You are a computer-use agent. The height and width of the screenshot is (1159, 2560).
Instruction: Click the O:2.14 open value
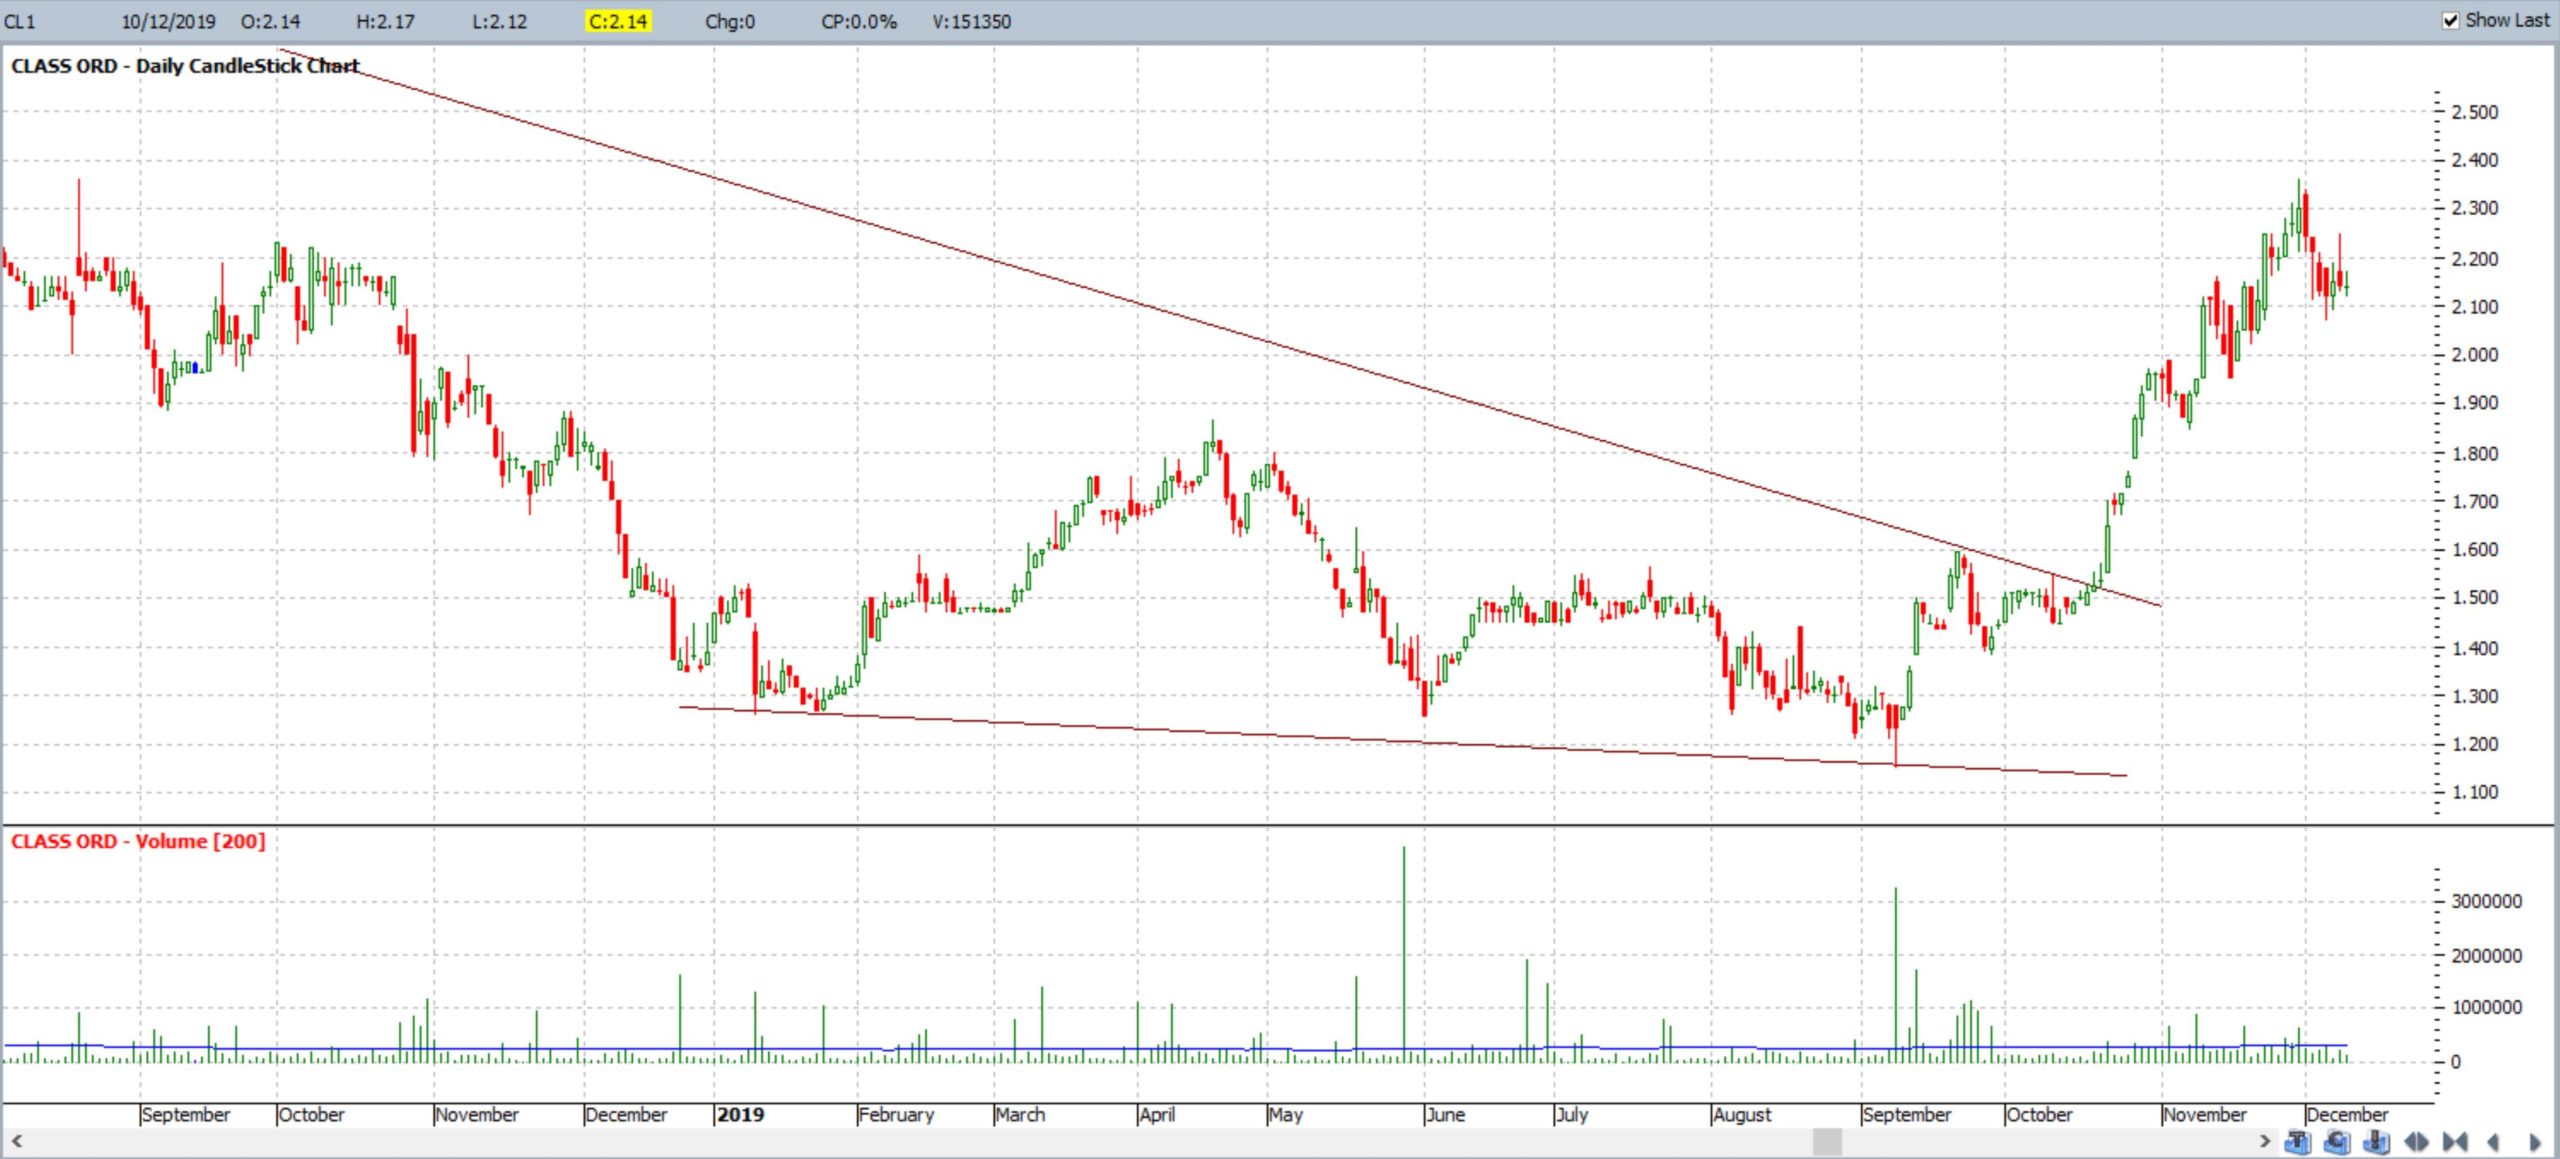270,21
